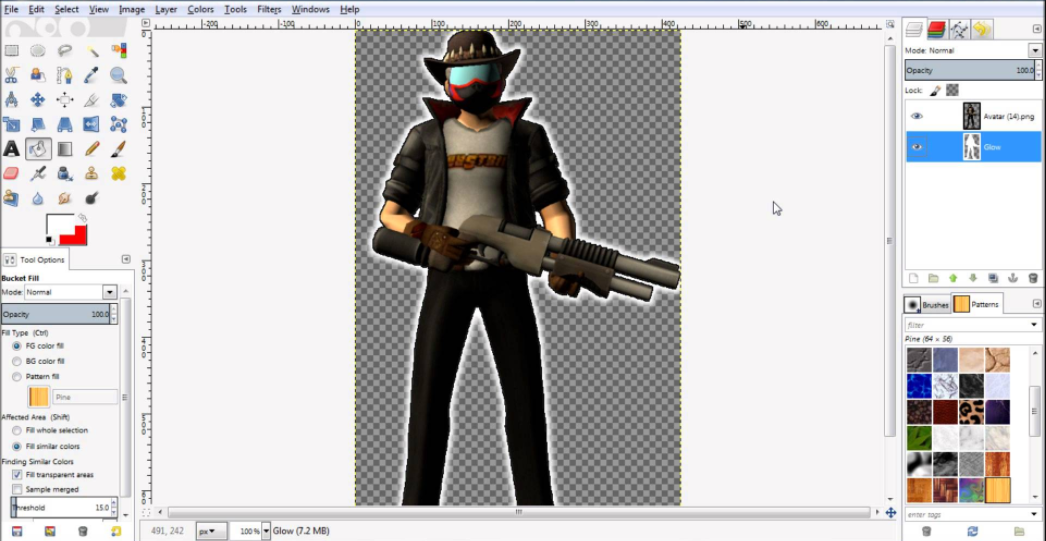Select the Scissors Select tool
1046x541 pixels.
coord(11,75)
